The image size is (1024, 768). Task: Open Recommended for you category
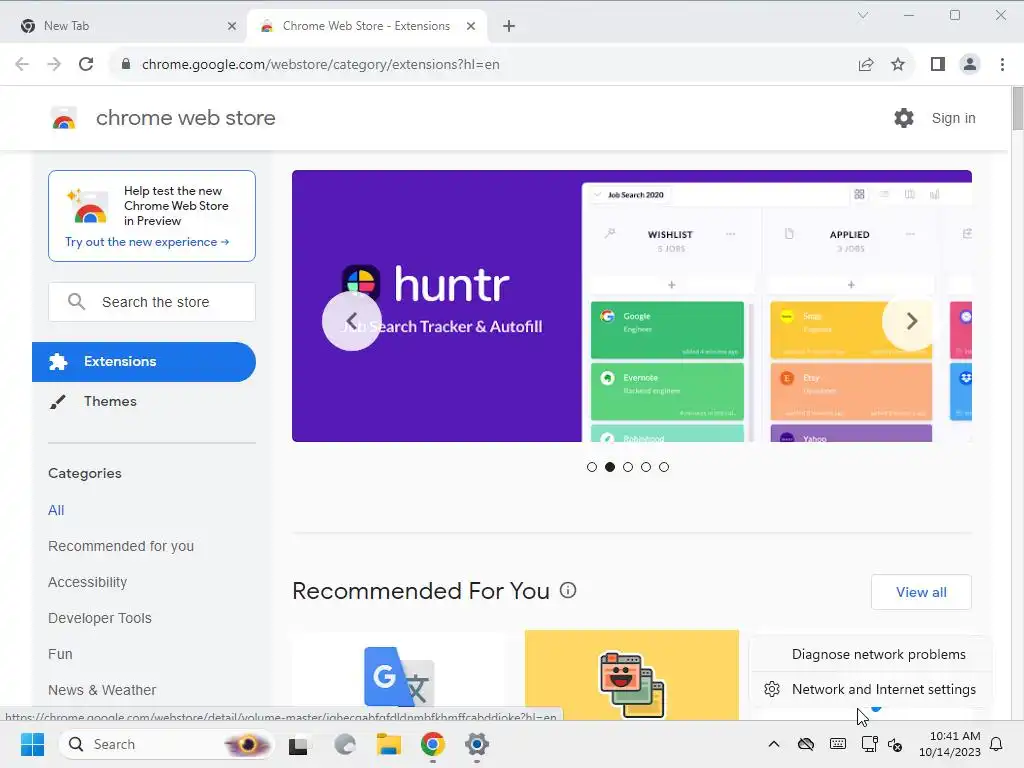[121, 546]
